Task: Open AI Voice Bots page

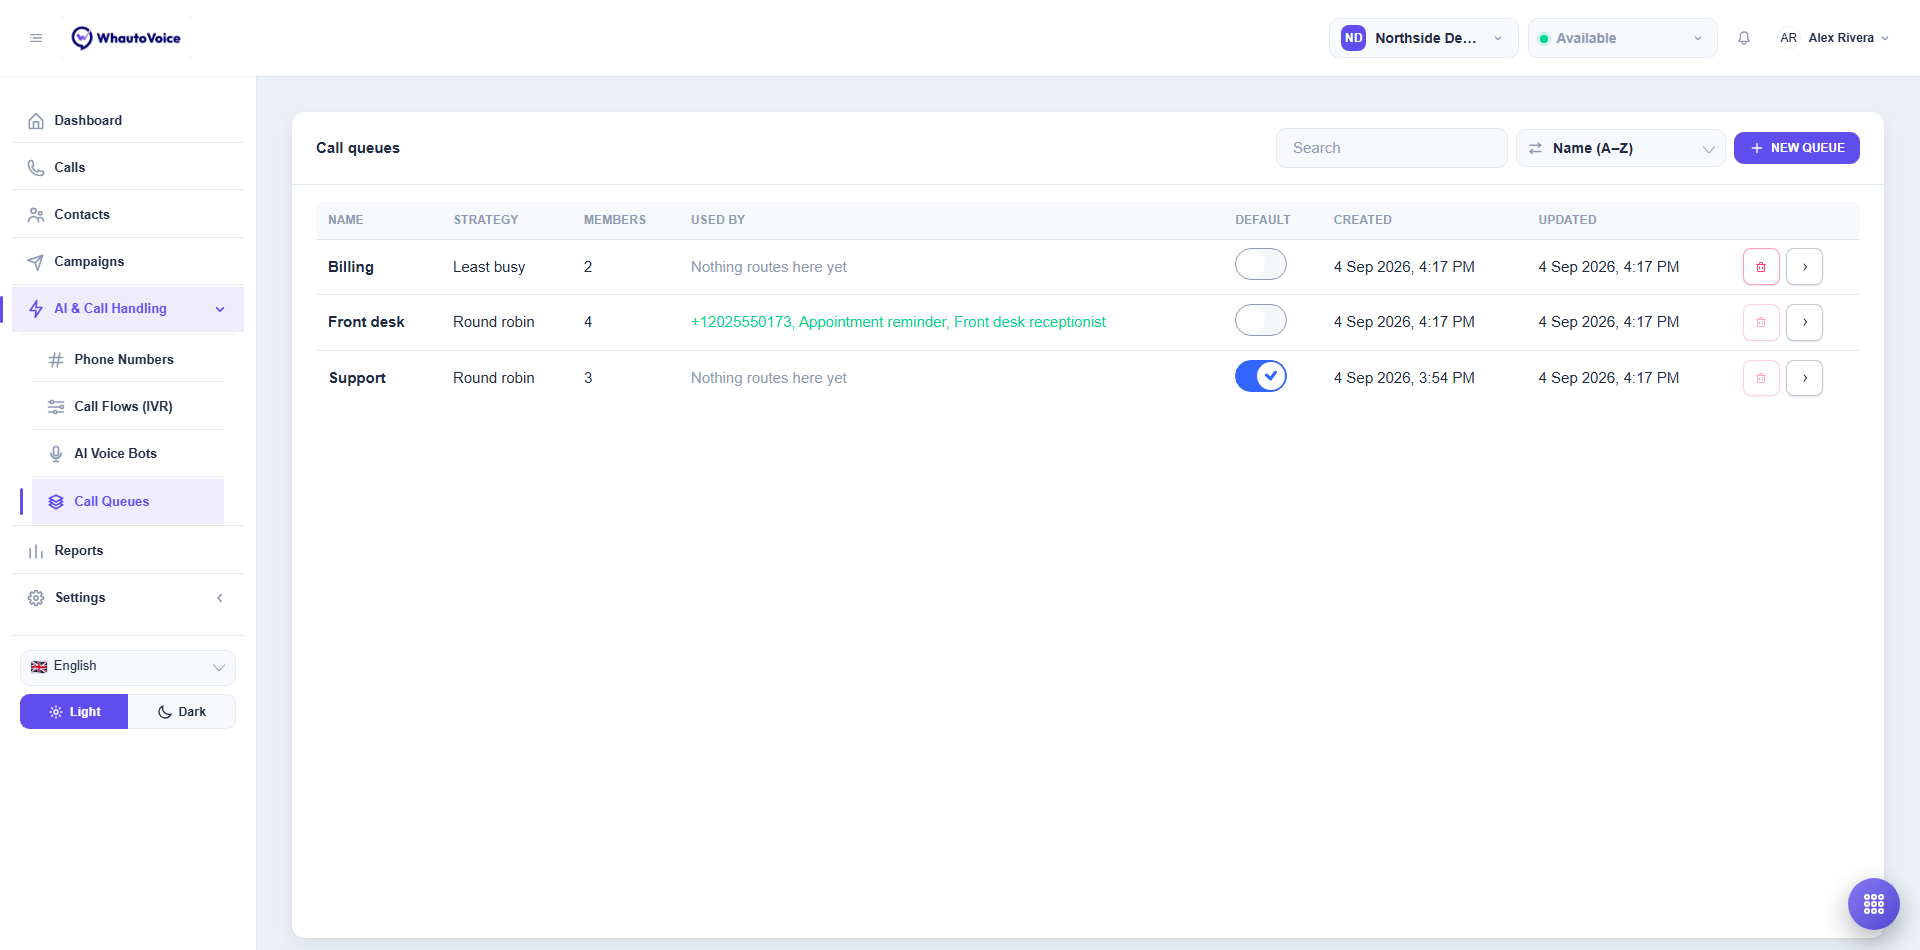Action: [128, 453]
